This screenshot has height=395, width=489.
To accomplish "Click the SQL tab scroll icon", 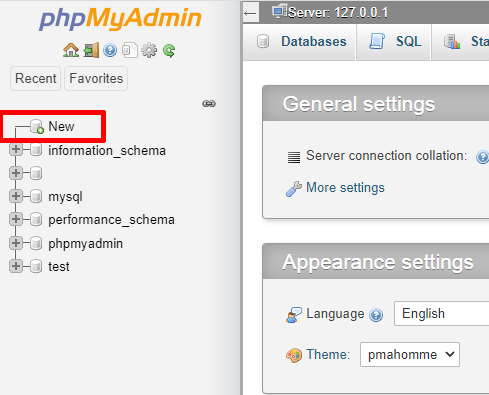I will click(377, 41).
